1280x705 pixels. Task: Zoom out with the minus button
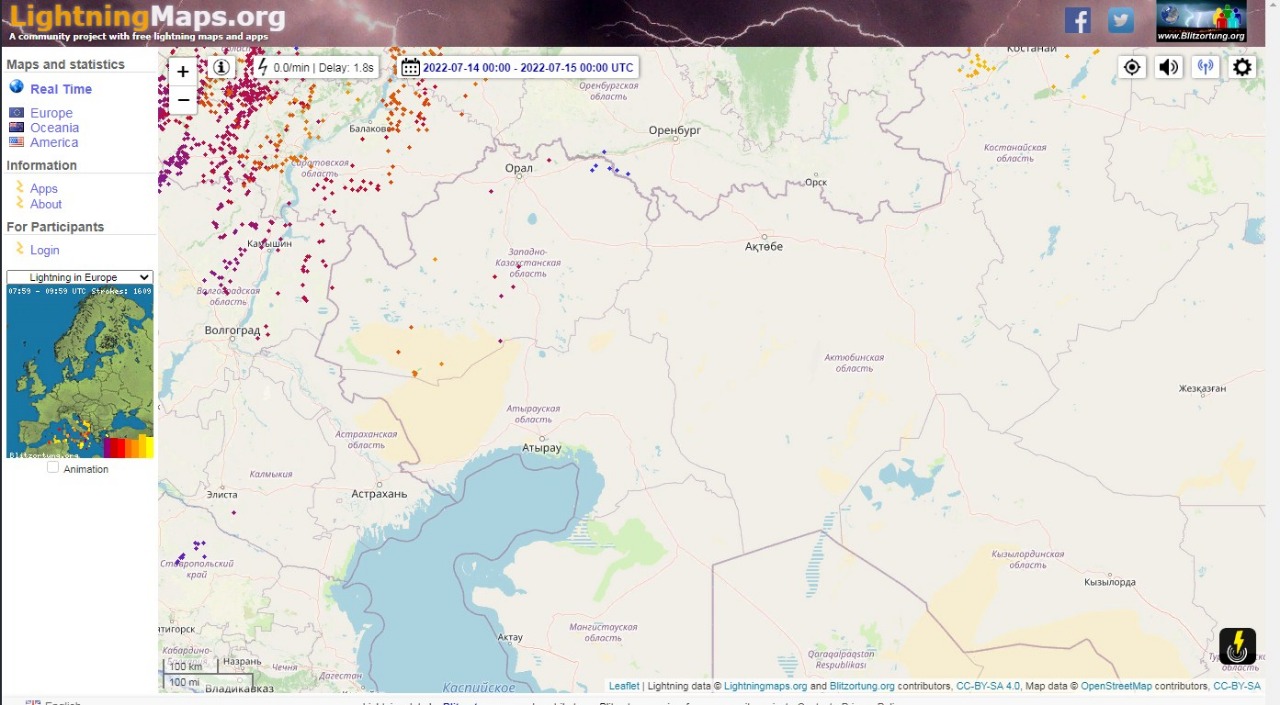pyautogui.click(x=183, y=100)
